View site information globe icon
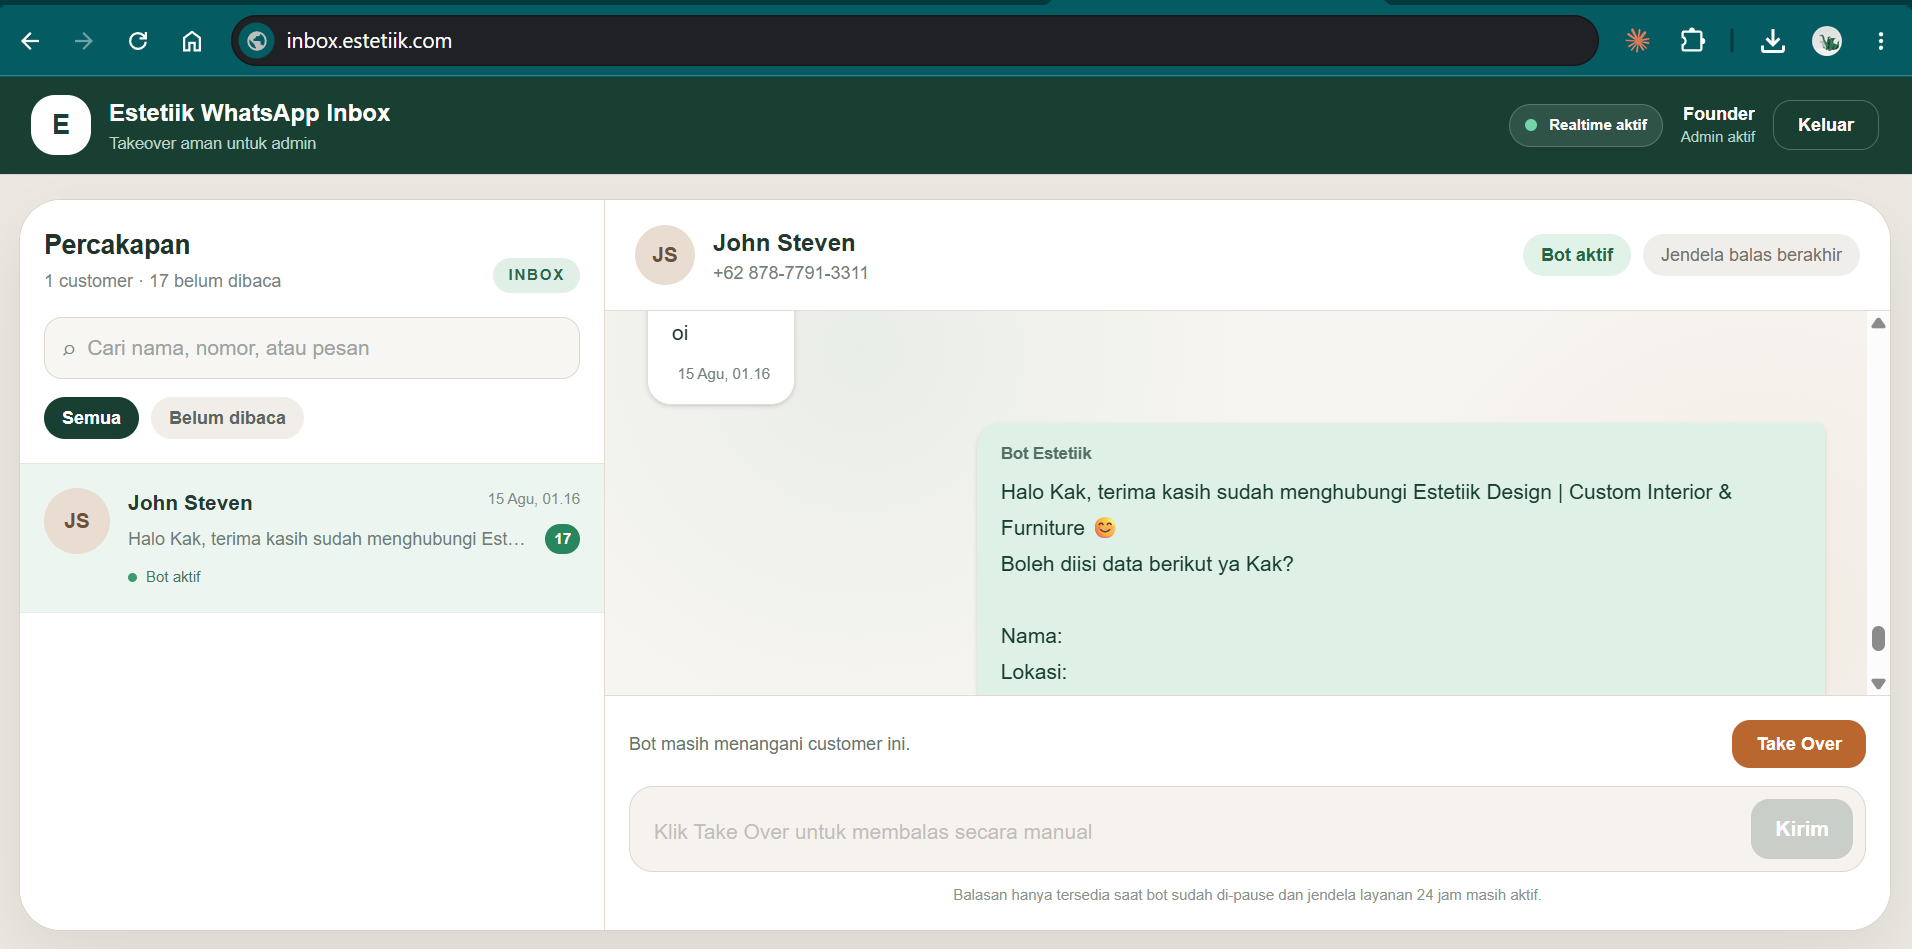The width and height of the screenshot is (1912, 949). (x=257, y=41)
